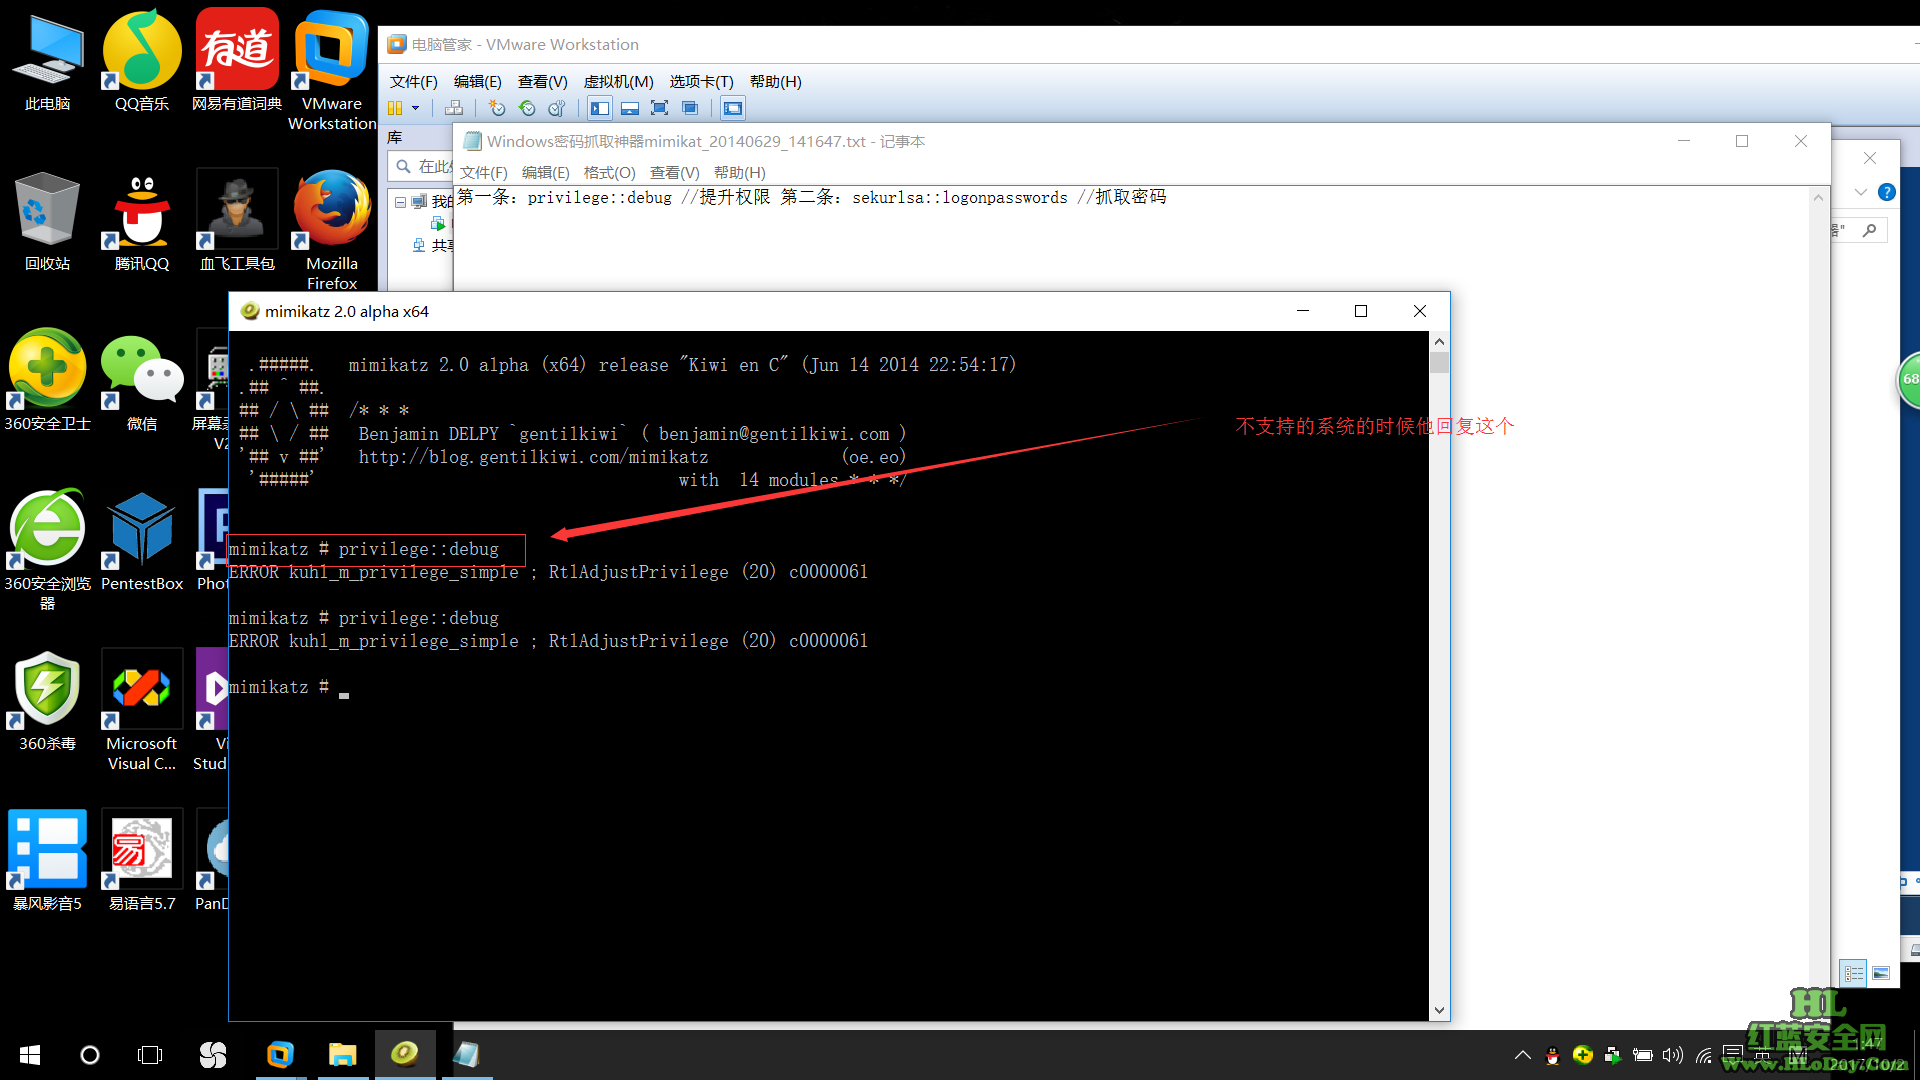The height and width of the screenshot is (1080, 1920).
Task: Open the Mozilla Firefox desktop icon
Action: [332, 230]
